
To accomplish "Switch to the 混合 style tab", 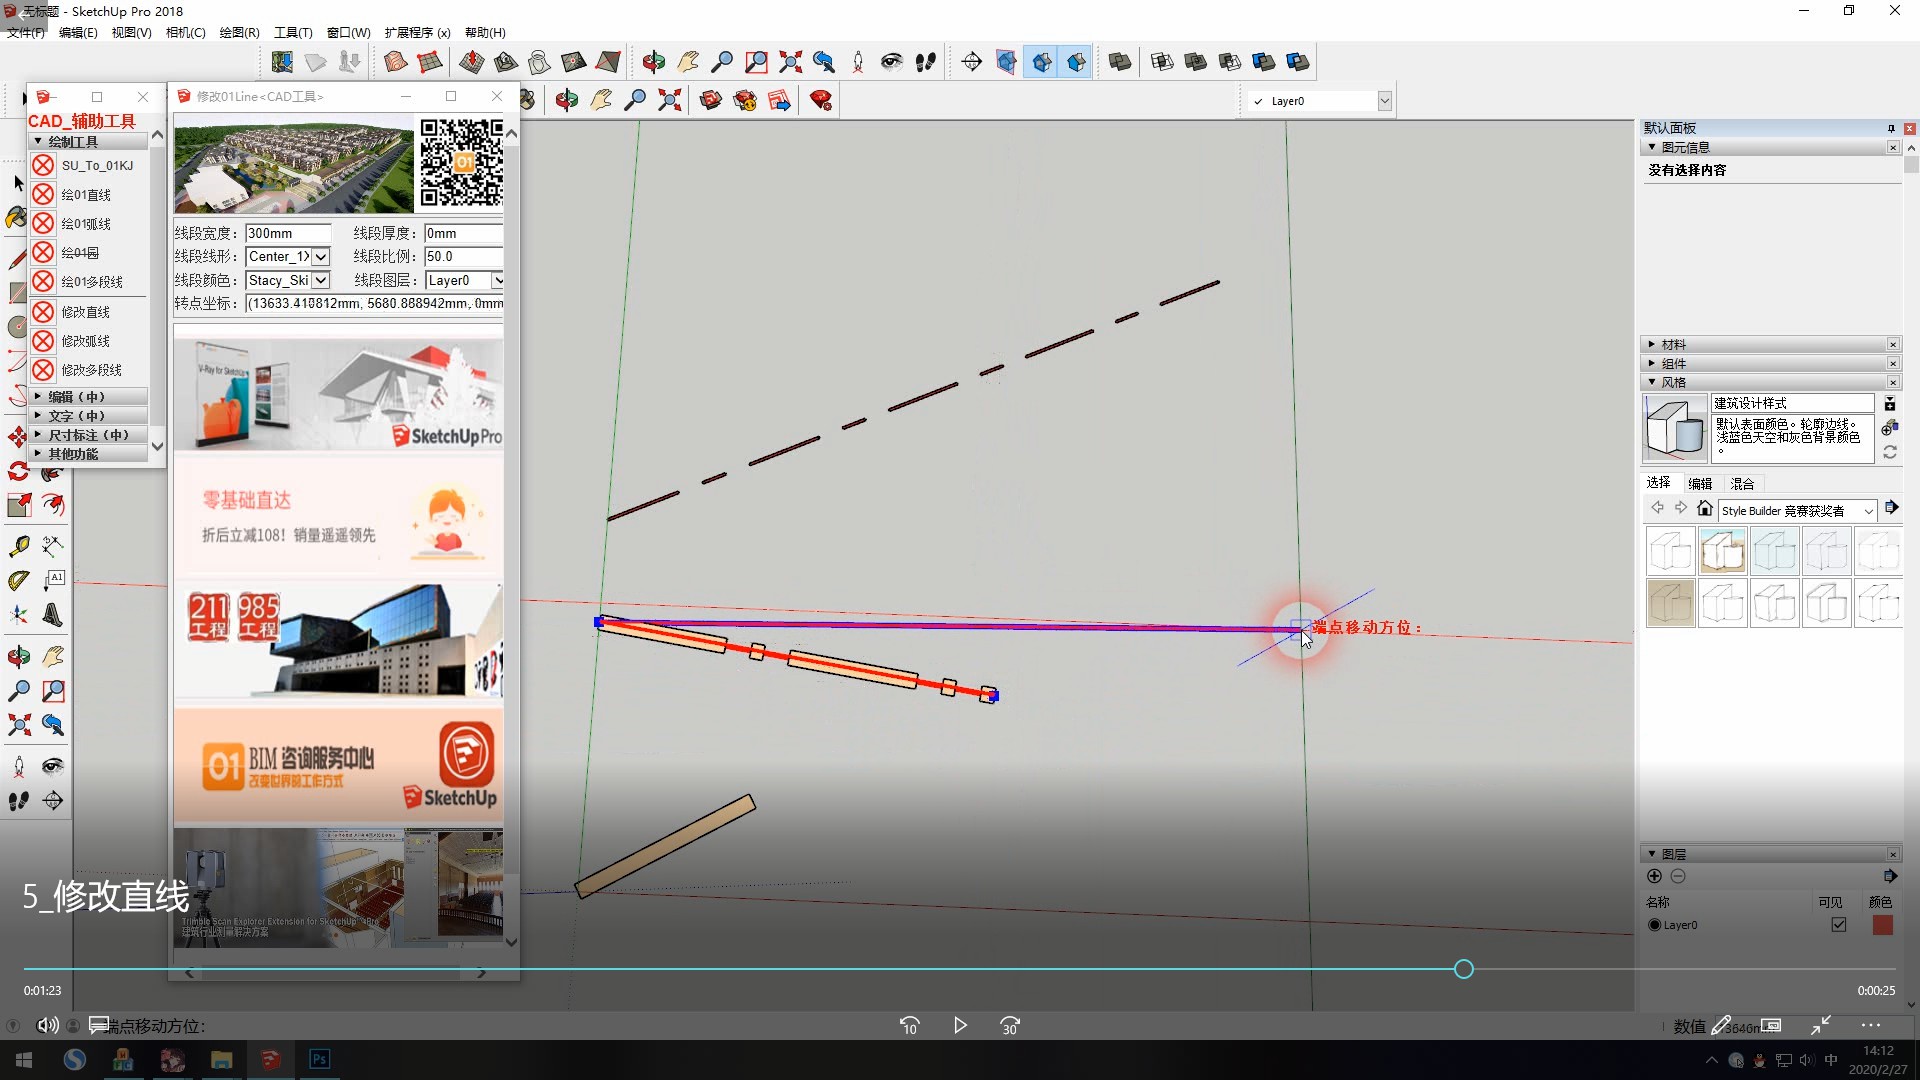I will point(1742,483).
